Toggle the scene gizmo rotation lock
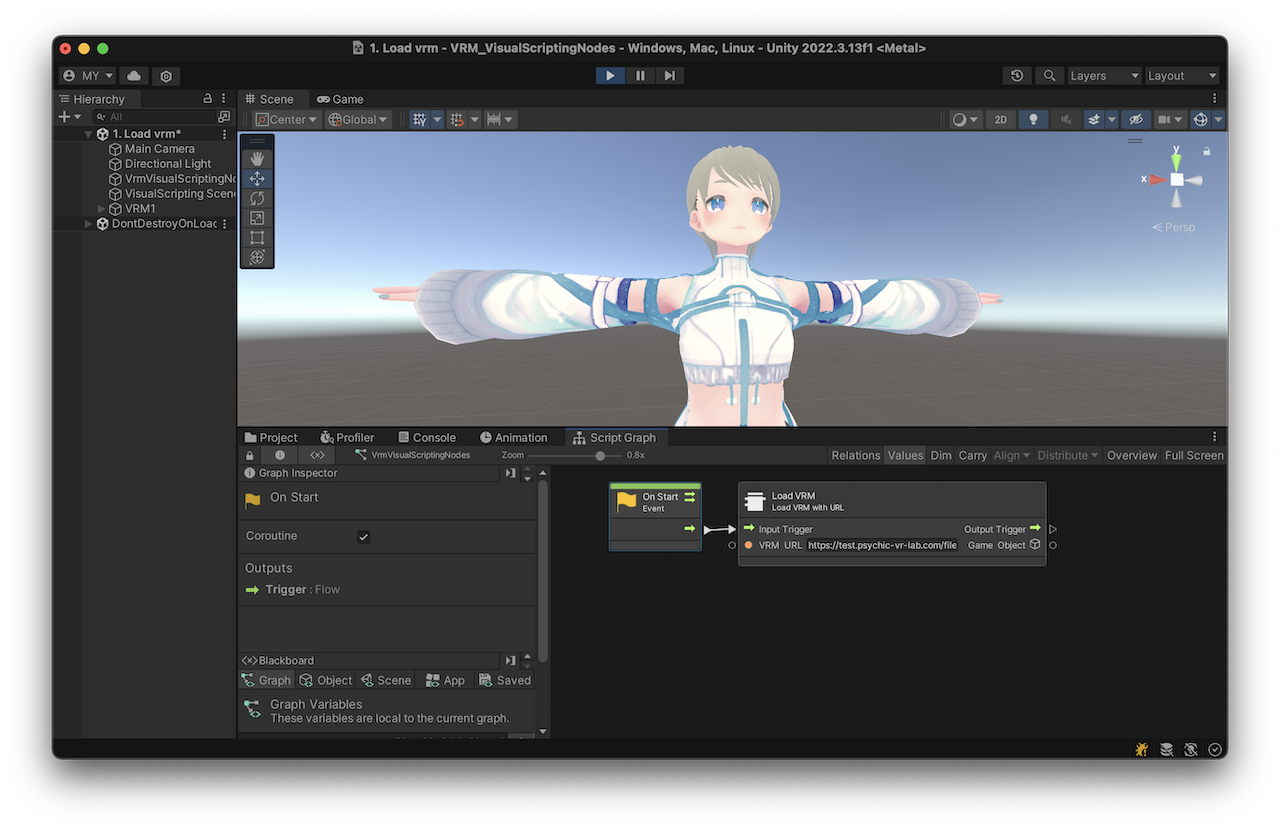This screenshot has width=1280, height=828. tap(1207, 151)
